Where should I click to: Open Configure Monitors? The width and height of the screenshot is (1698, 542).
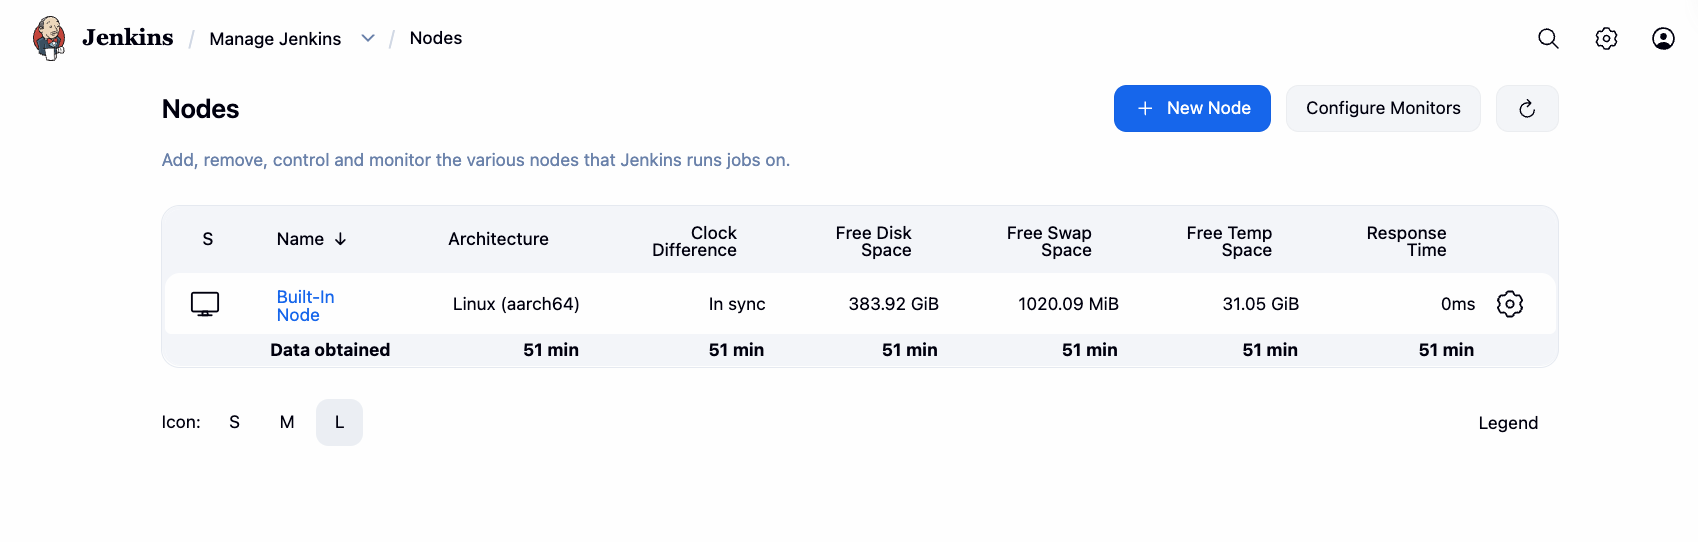[1383, 108]
